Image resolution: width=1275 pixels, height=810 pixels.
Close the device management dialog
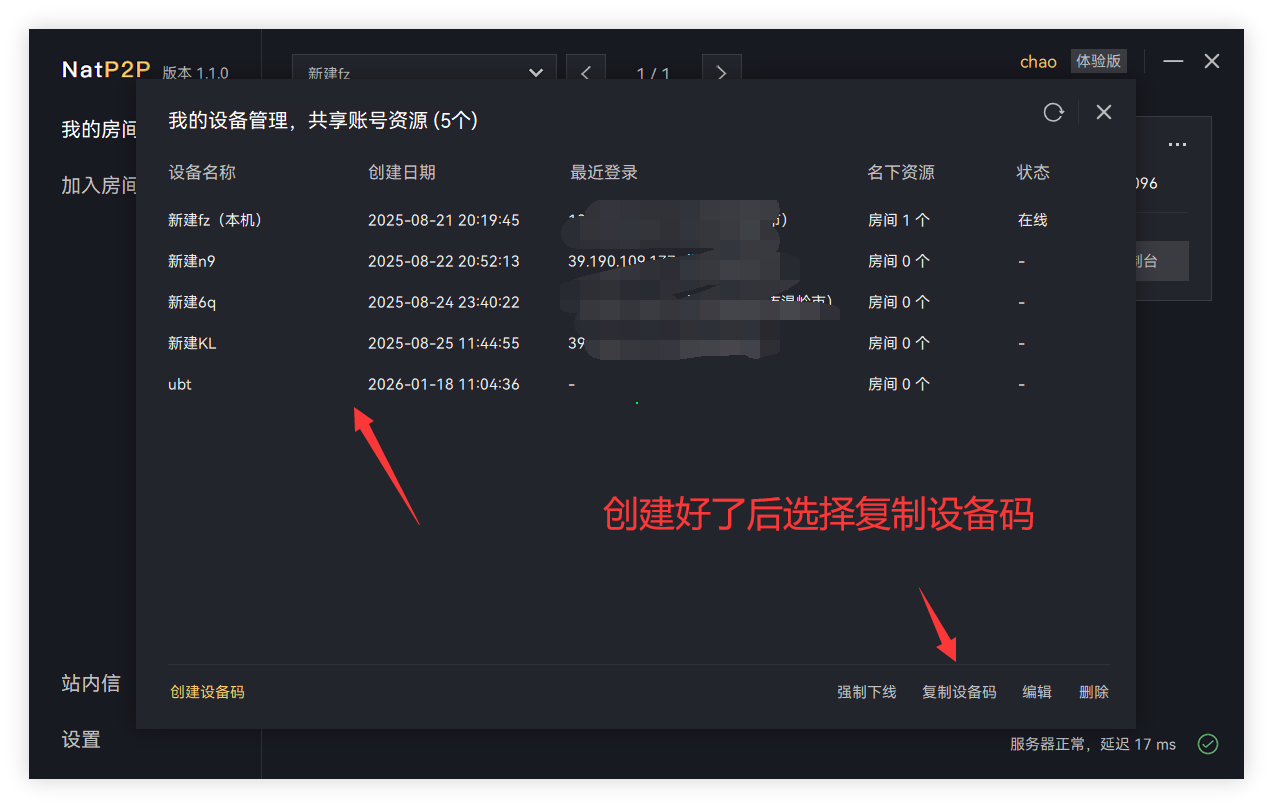click(x=1103, y=112)
